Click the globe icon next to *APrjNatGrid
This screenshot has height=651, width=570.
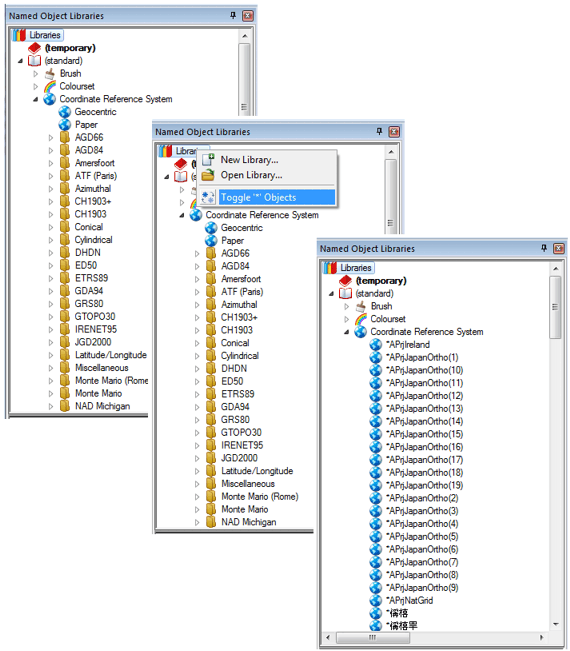click(376, 600)
